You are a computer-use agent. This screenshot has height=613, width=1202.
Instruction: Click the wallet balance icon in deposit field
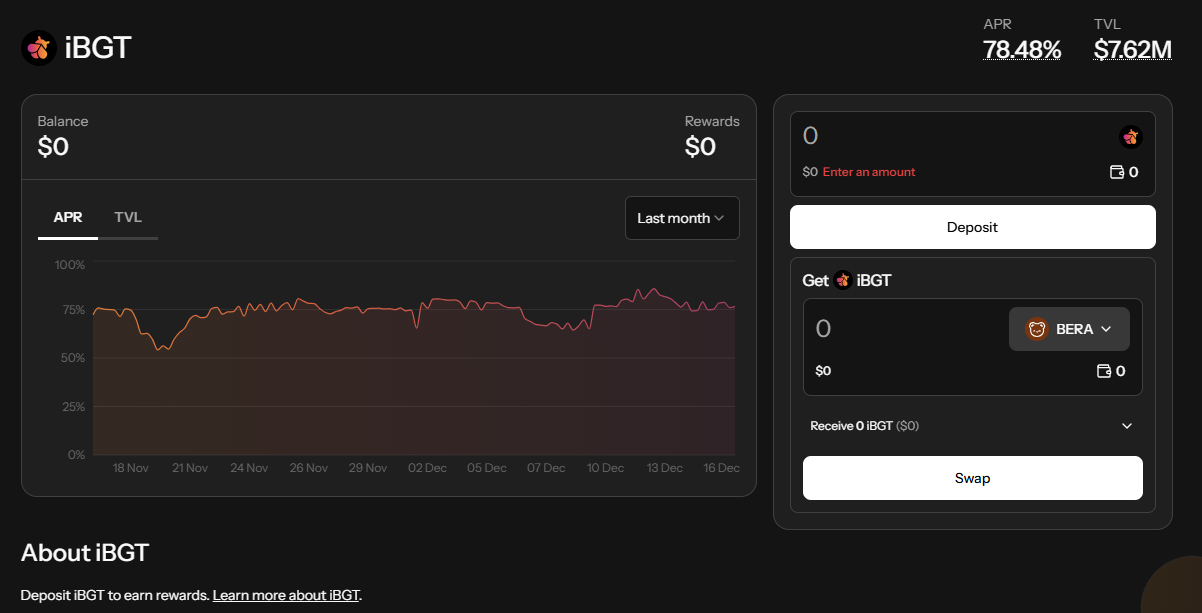click(1117, 172)
